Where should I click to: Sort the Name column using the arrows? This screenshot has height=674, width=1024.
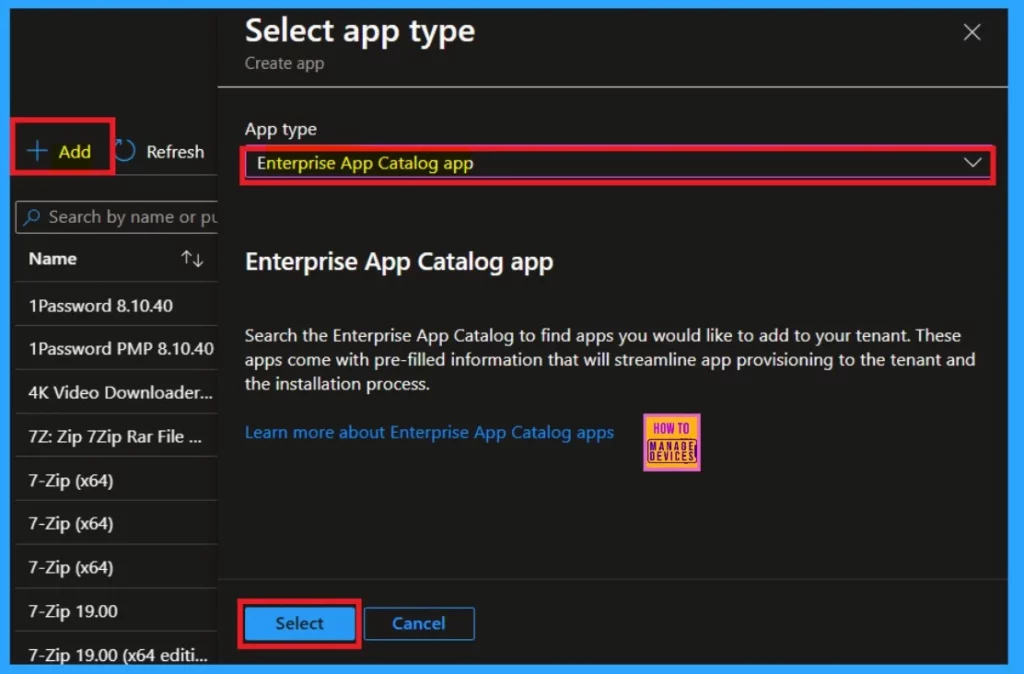coord(192,259)
